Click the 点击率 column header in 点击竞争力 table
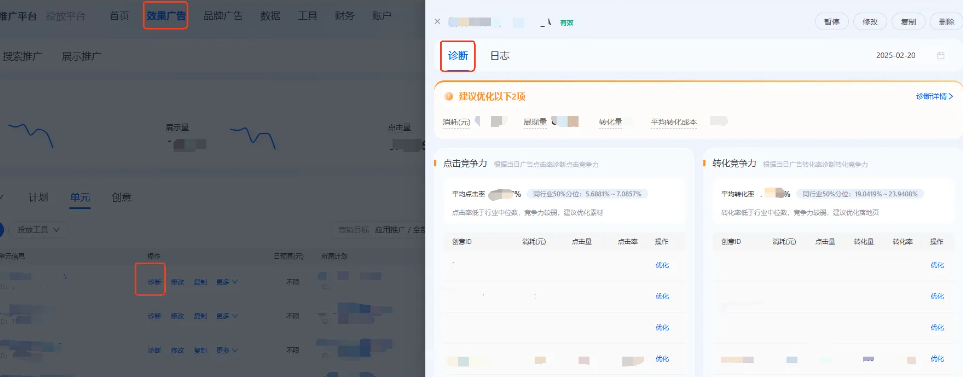Screen dimensions: 963x377 (628, 242)
